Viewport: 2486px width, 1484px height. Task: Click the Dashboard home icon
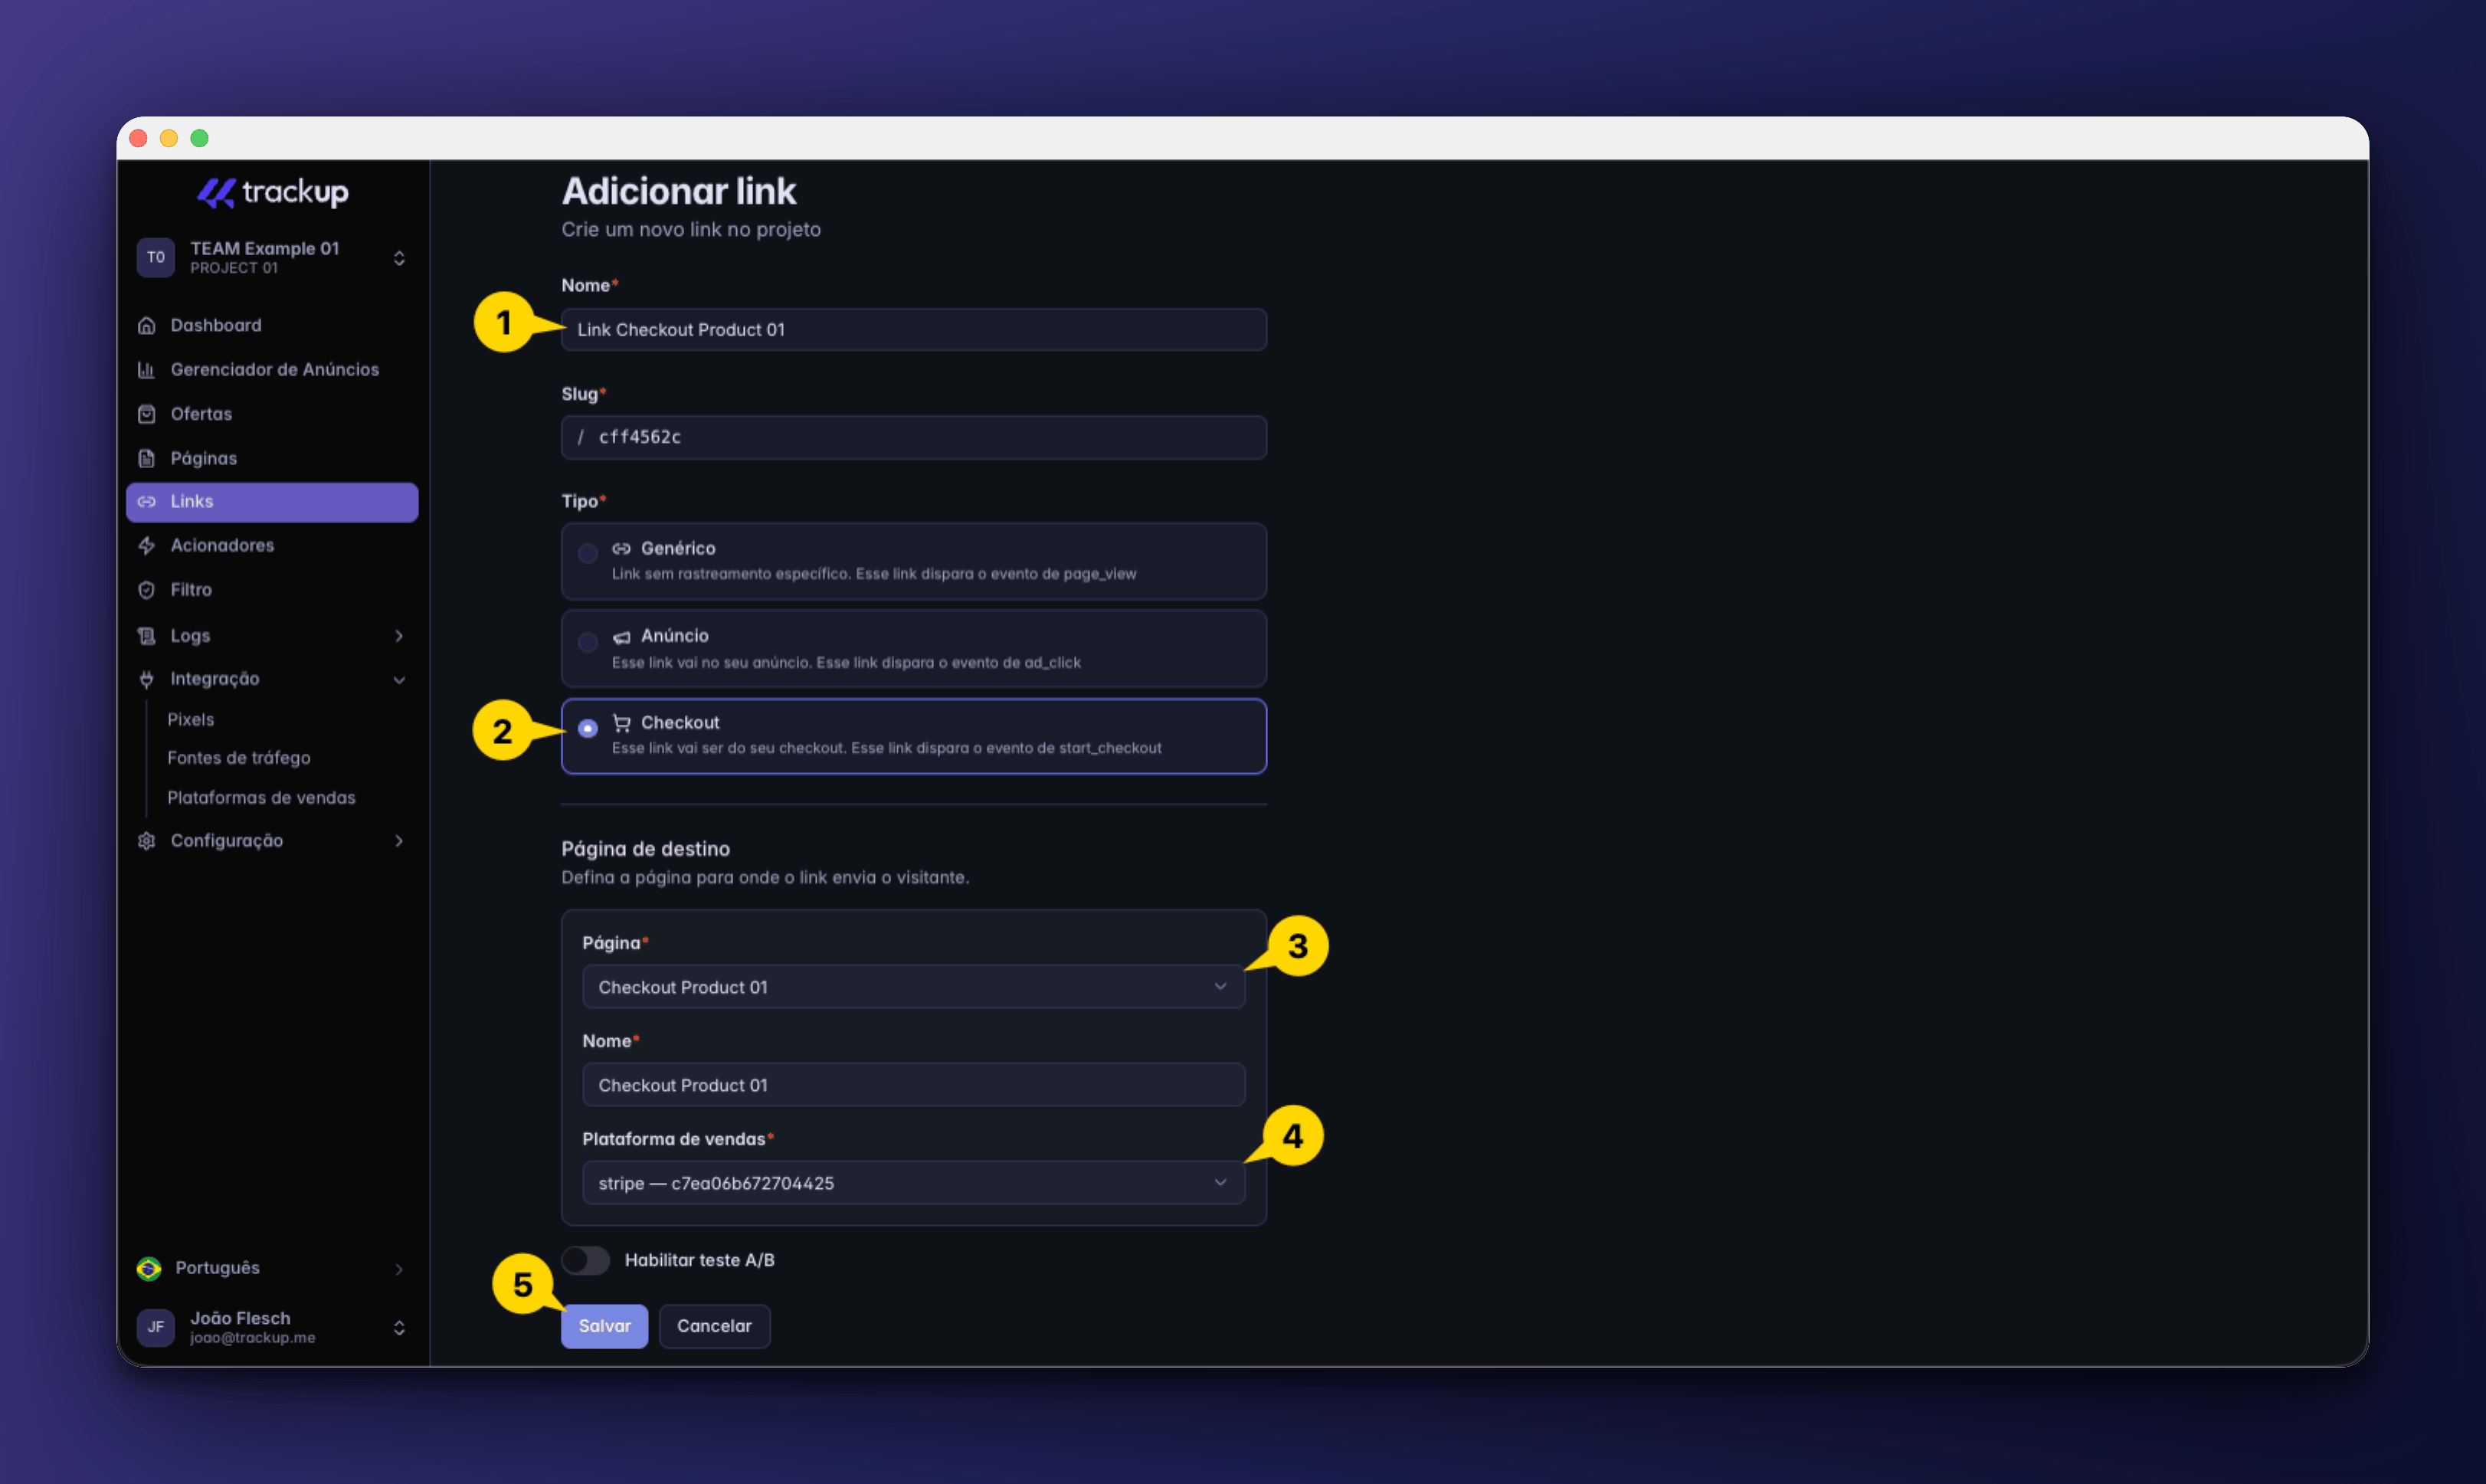point(147,325)
